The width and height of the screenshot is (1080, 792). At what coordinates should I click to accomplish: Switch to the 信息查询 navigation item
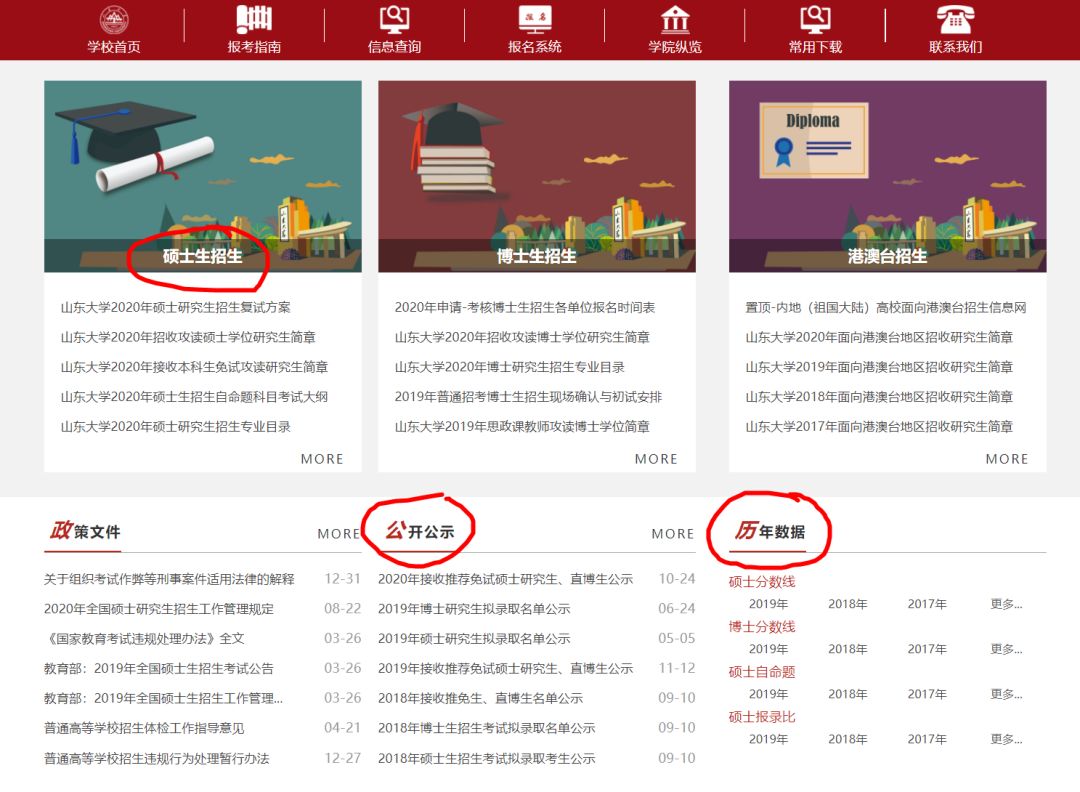click(x=393, y=44)
